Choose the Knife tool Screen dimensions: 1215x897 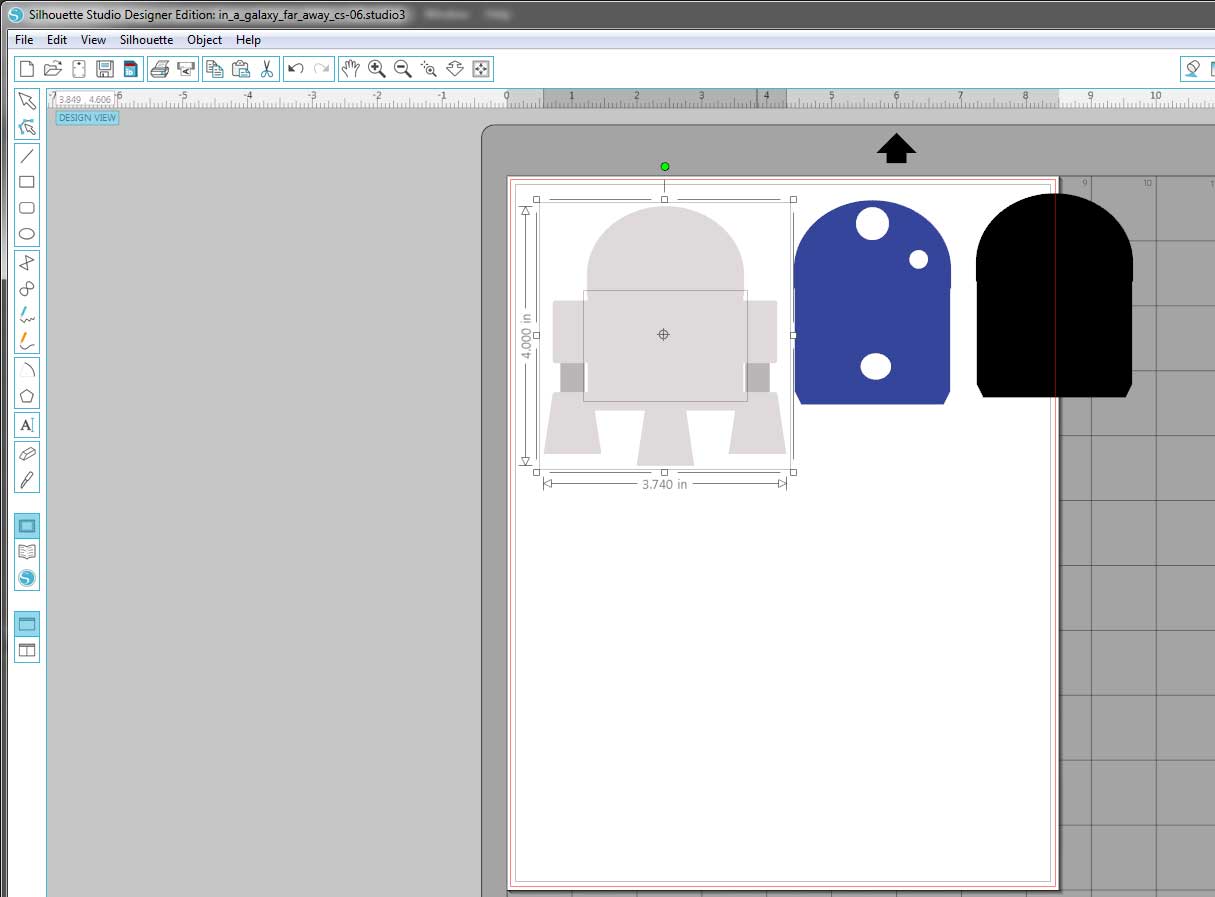tap(27, 479)
